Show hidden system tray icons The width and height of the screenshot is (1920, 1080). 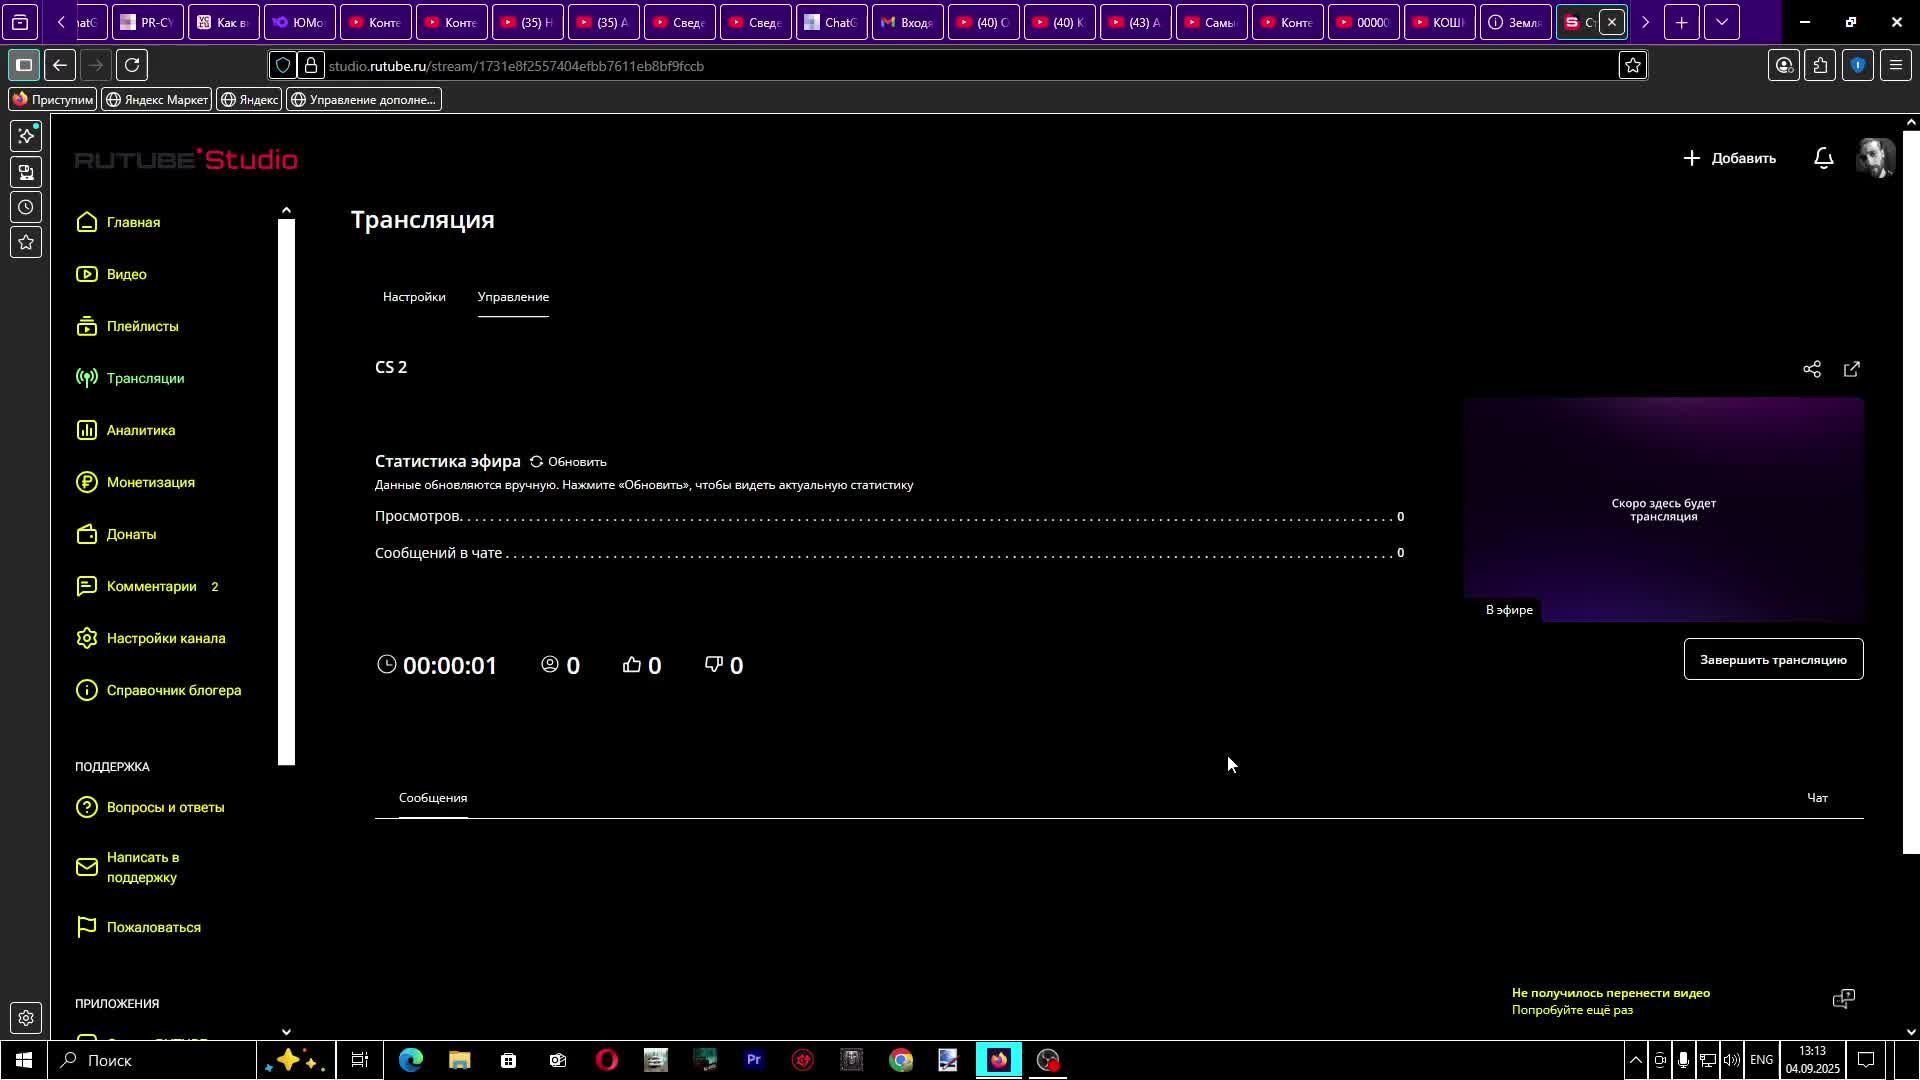1635,1060
